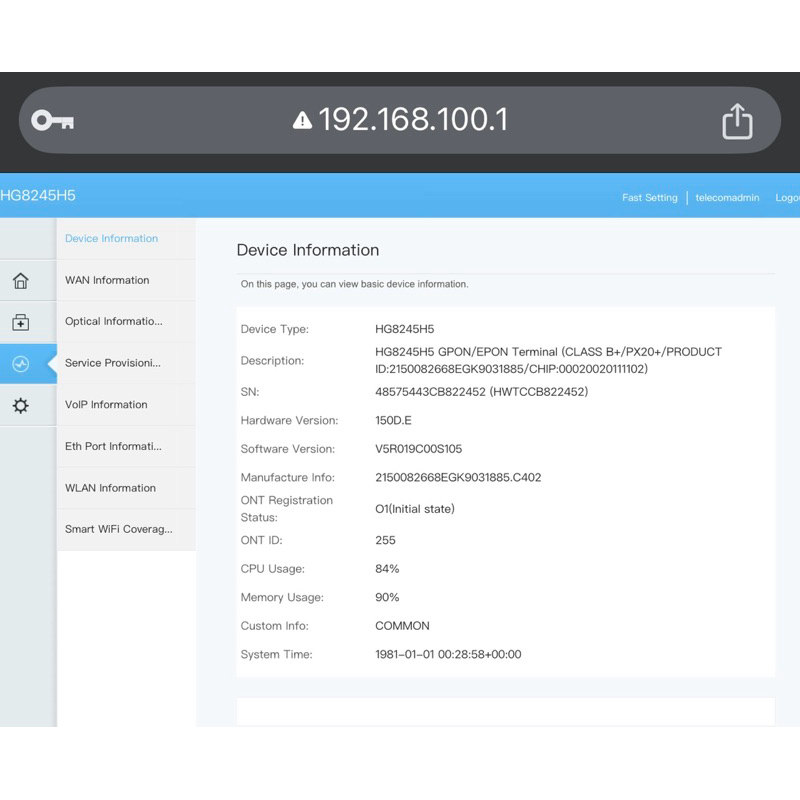Open the Device Information menu item
The width and height of the screenshot is (800, 800).
tap(112, 239)
